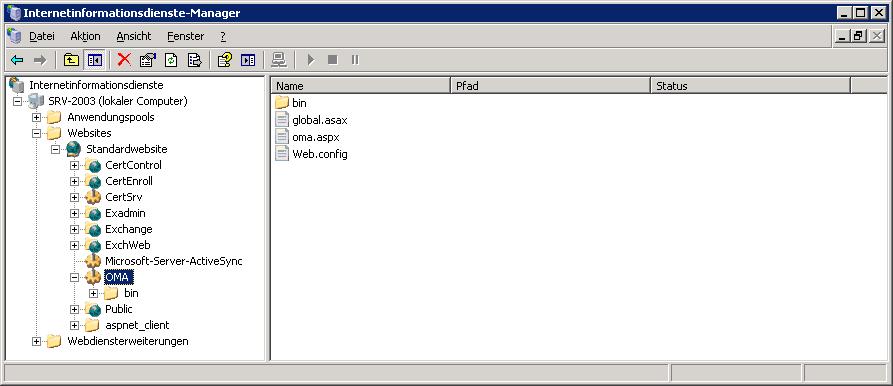
Task: Click the greyed Forward arrow toolbar button
Action: pyautogui.click(x=40, y=60)
